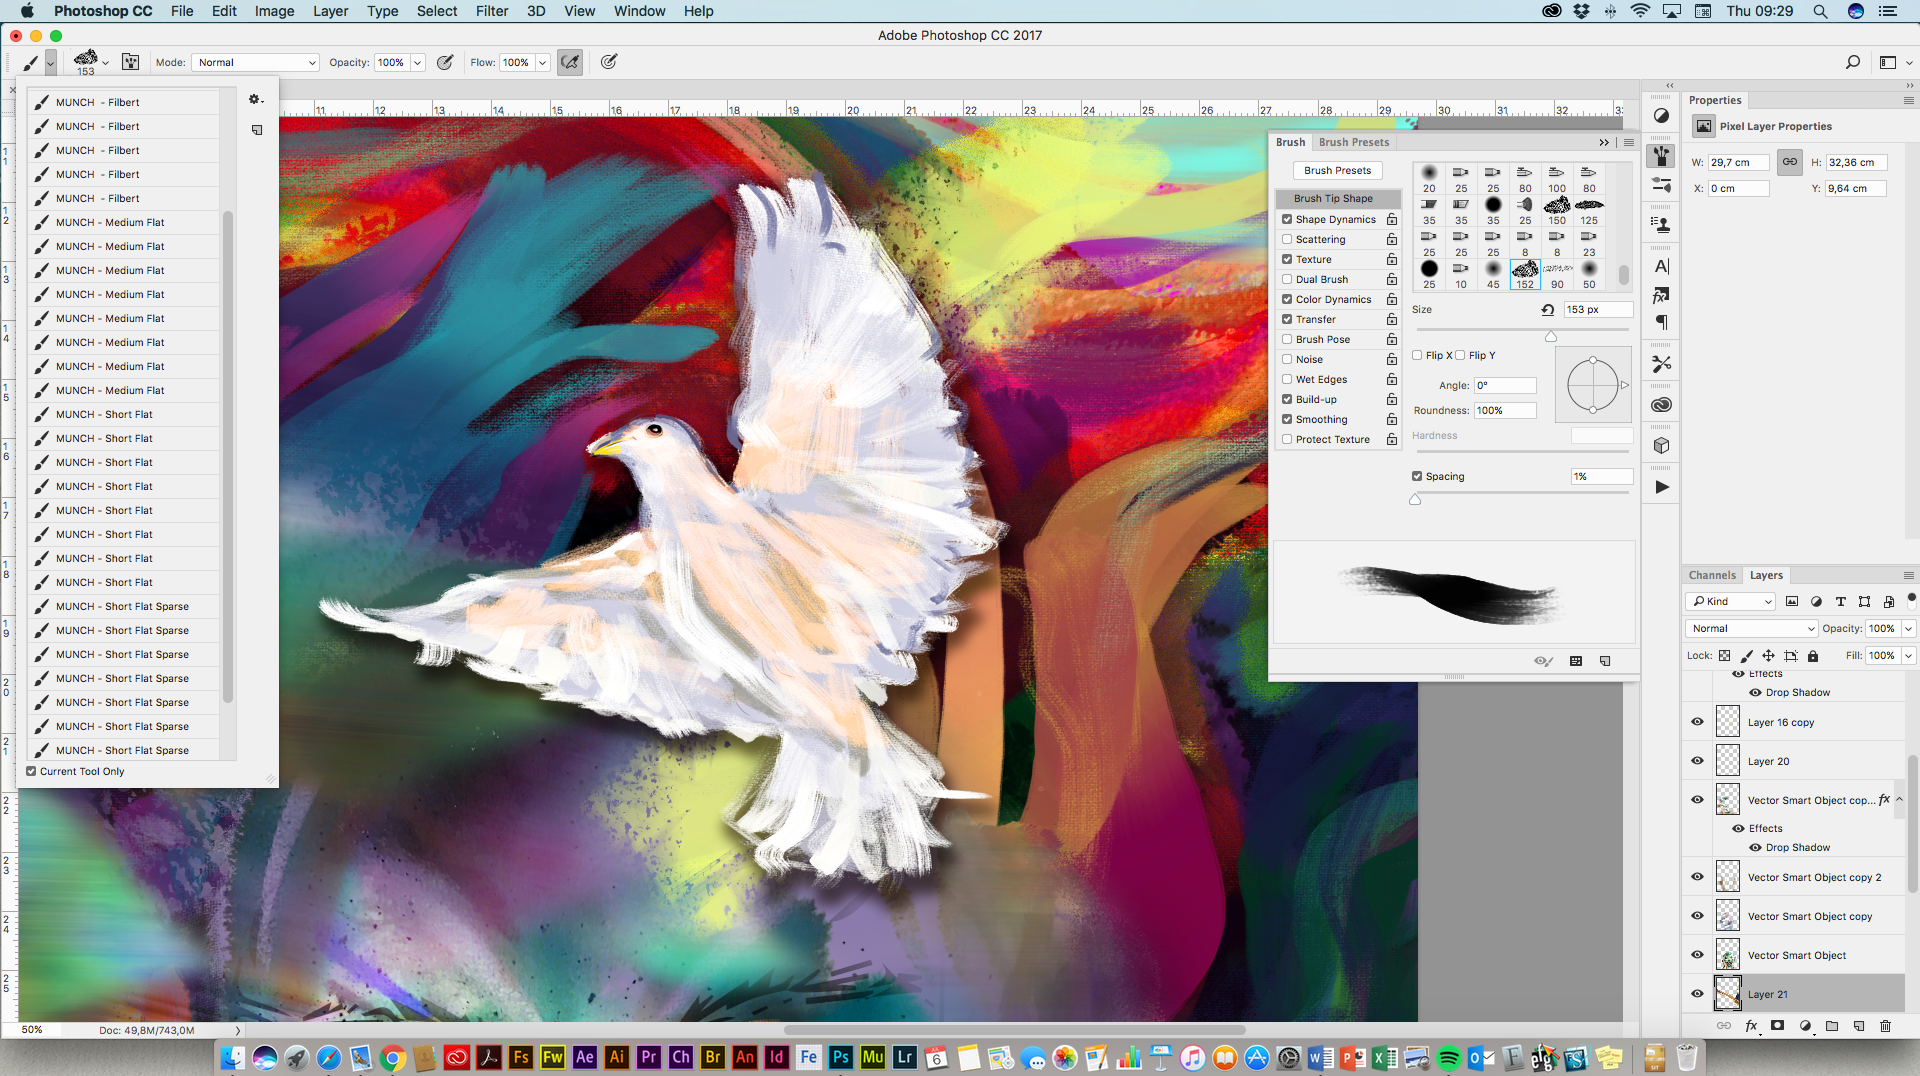Create a new group folder
1920x1076 pixels.
(1832, 1026)
